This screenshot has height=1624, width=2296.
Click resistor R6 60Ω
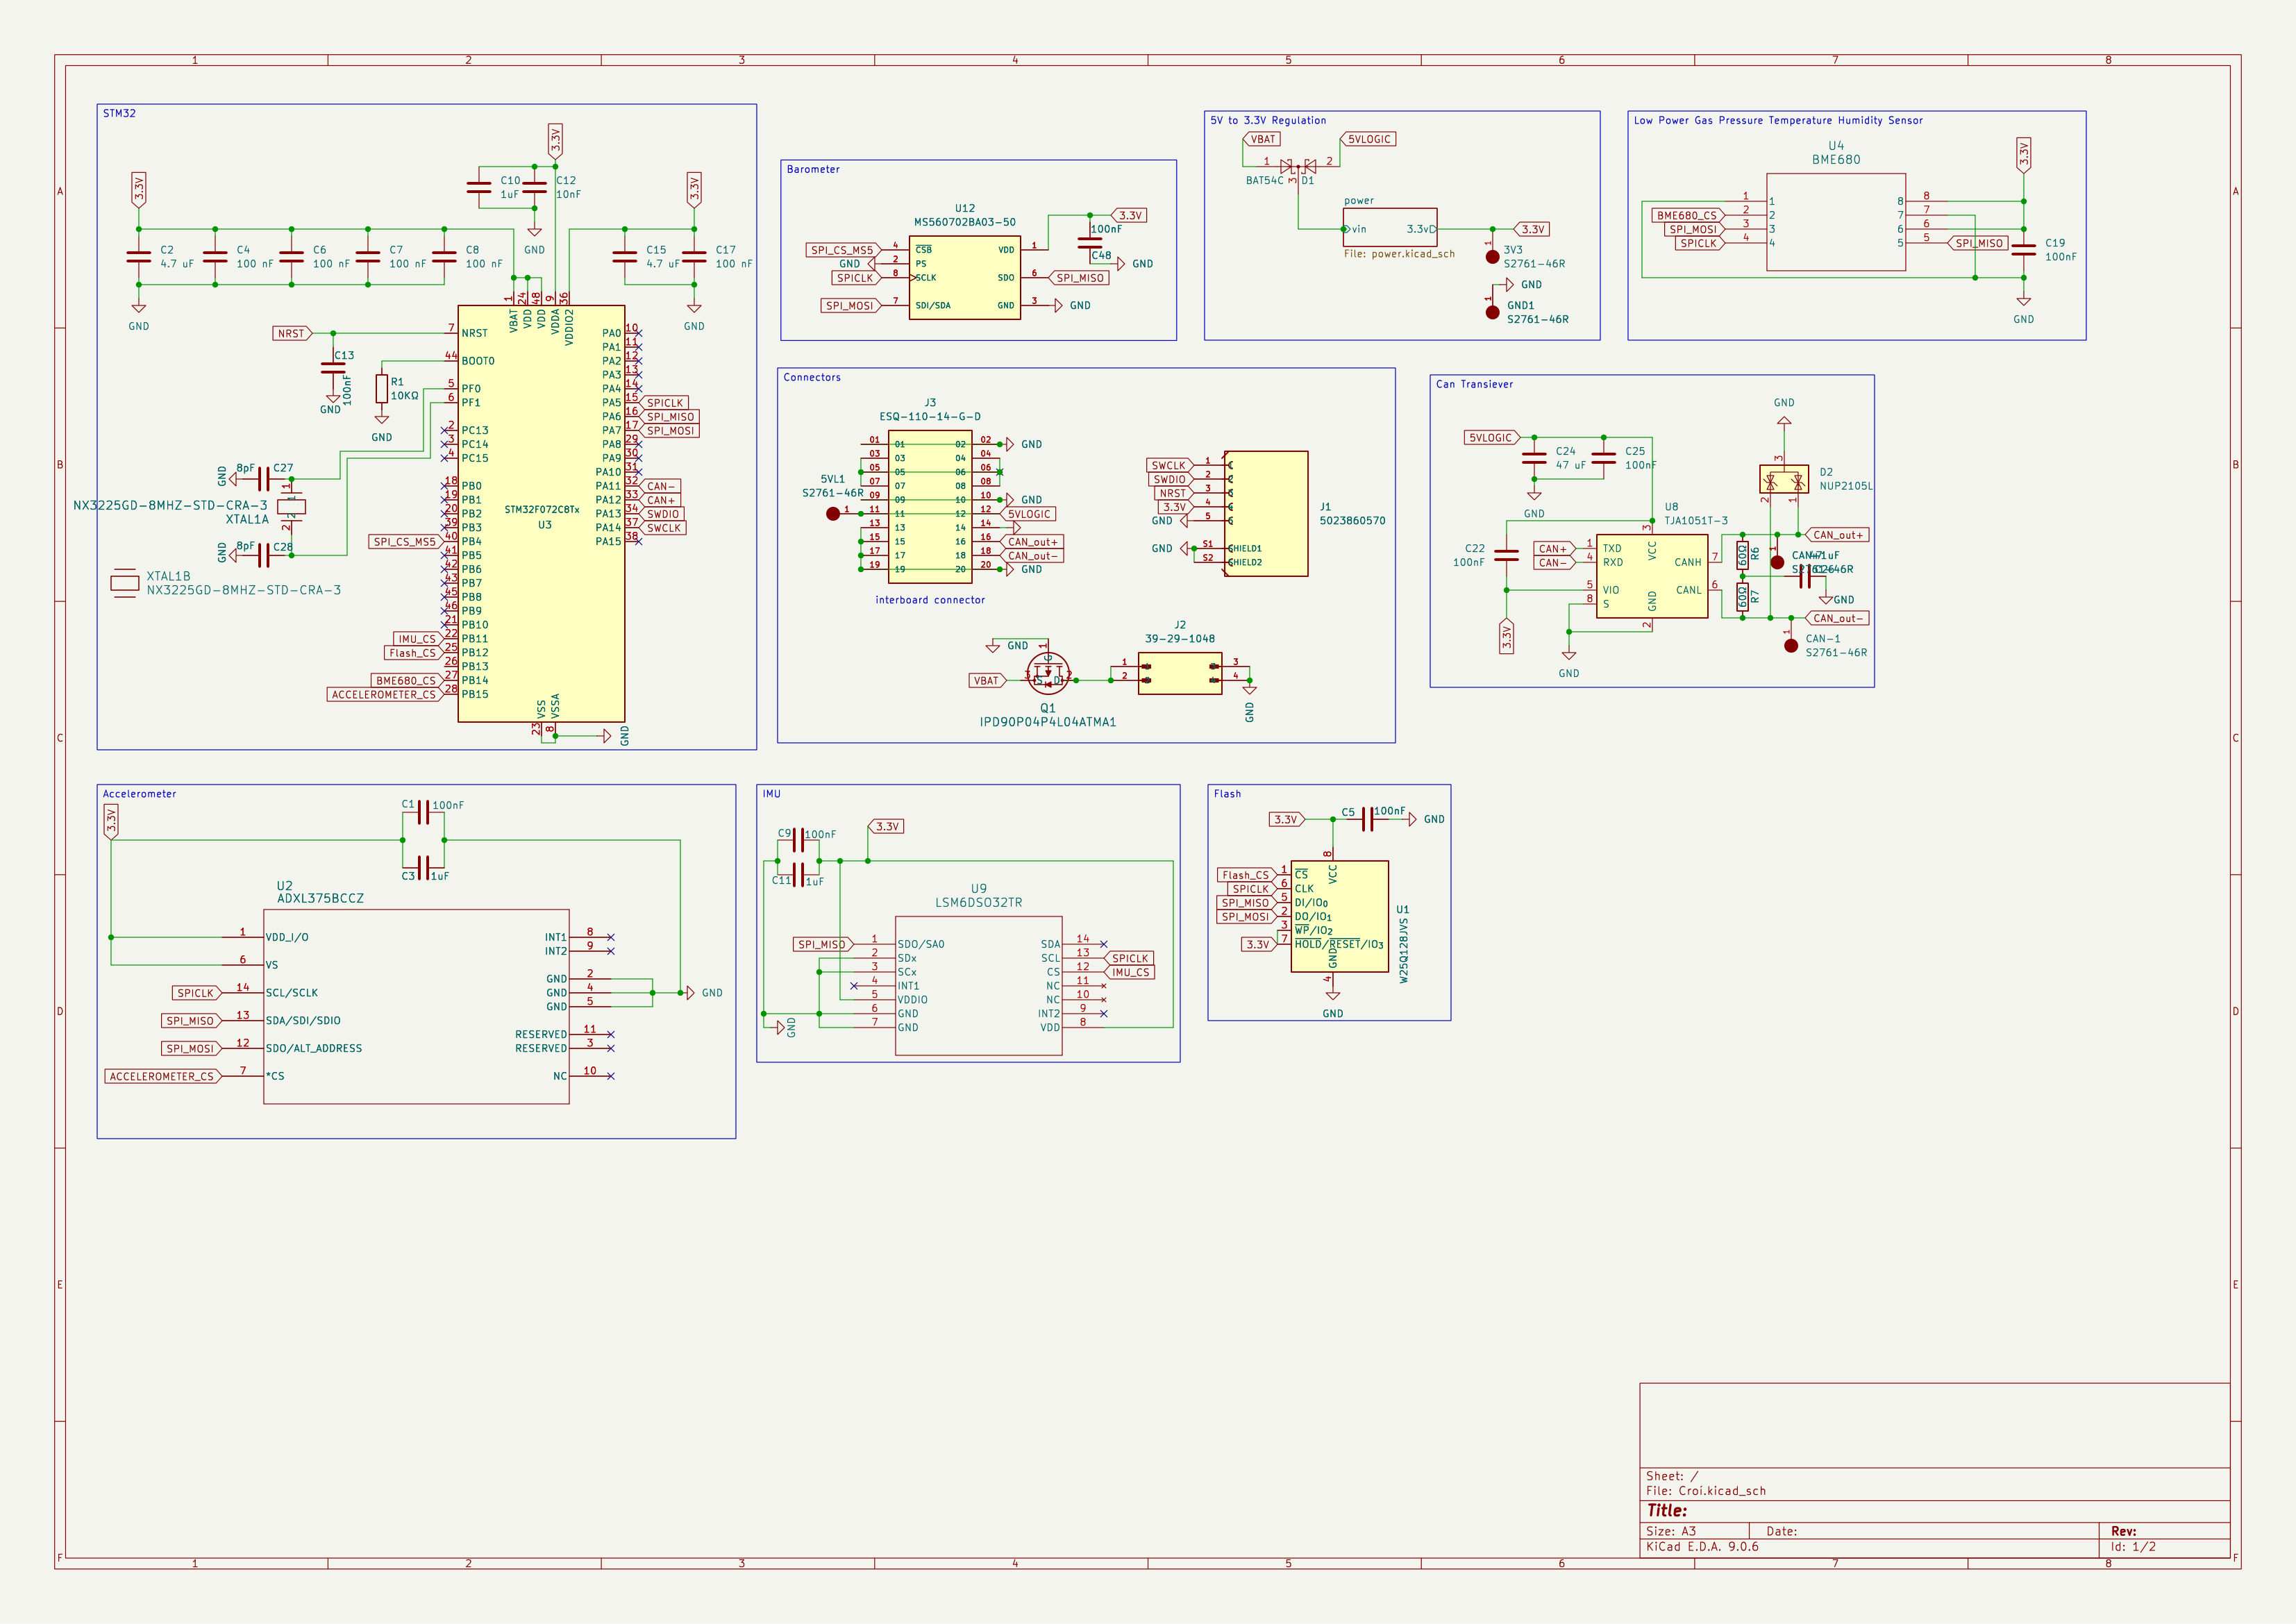coord(1742,555)
